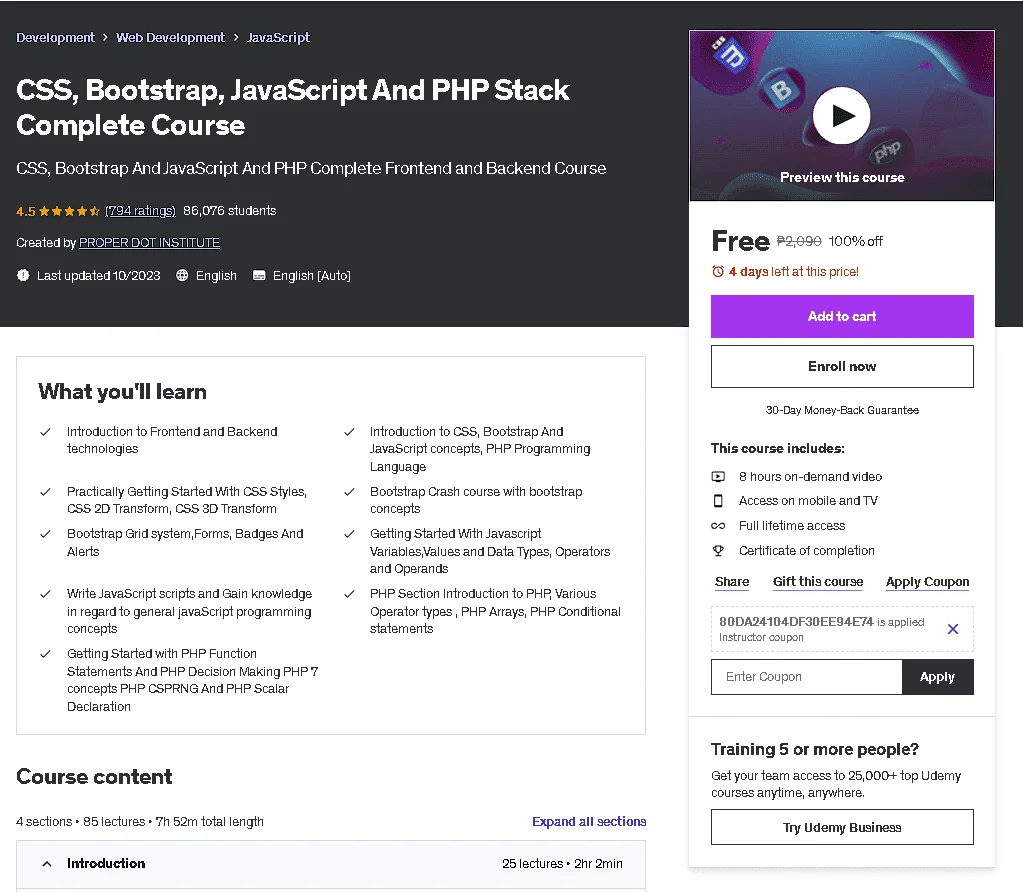Click the Enroll now button

coord(842,366)
